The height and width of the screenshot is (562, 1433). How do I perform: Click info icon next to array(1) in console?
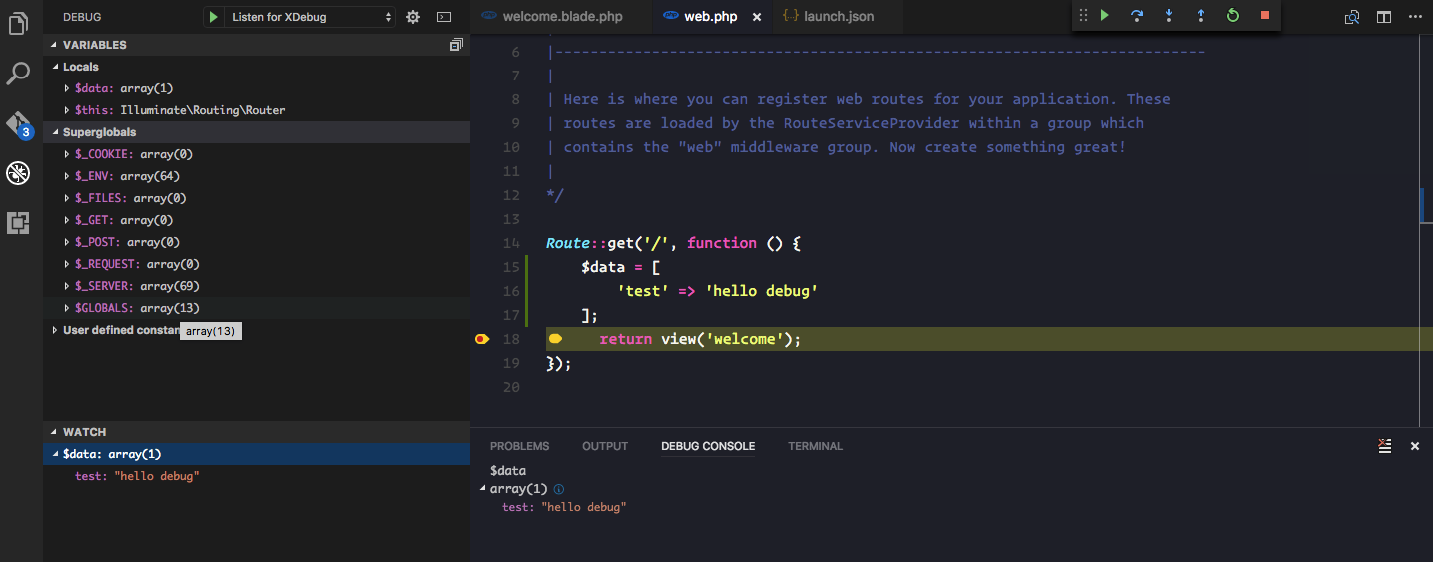coord(558,489)
